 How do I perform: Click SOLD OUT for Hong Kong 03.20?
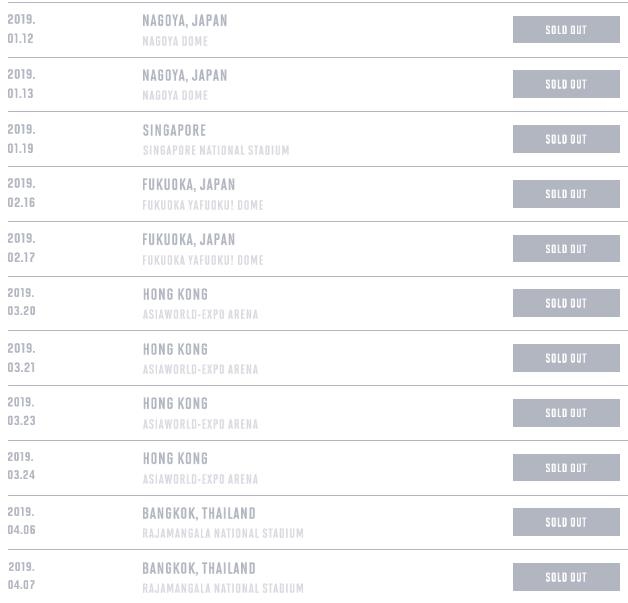click(x=566, y=303)
